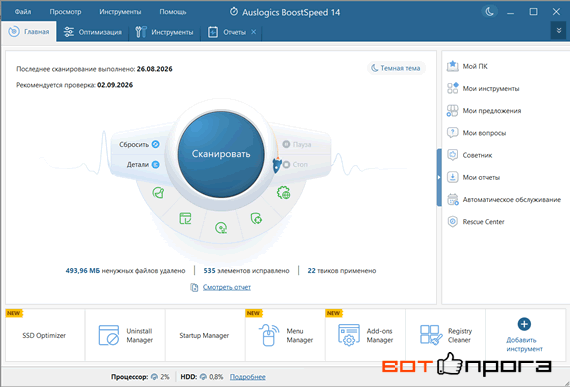
Task: Switch to the Инструменты tab with wrench icon
Action: [x=164, y=32]
